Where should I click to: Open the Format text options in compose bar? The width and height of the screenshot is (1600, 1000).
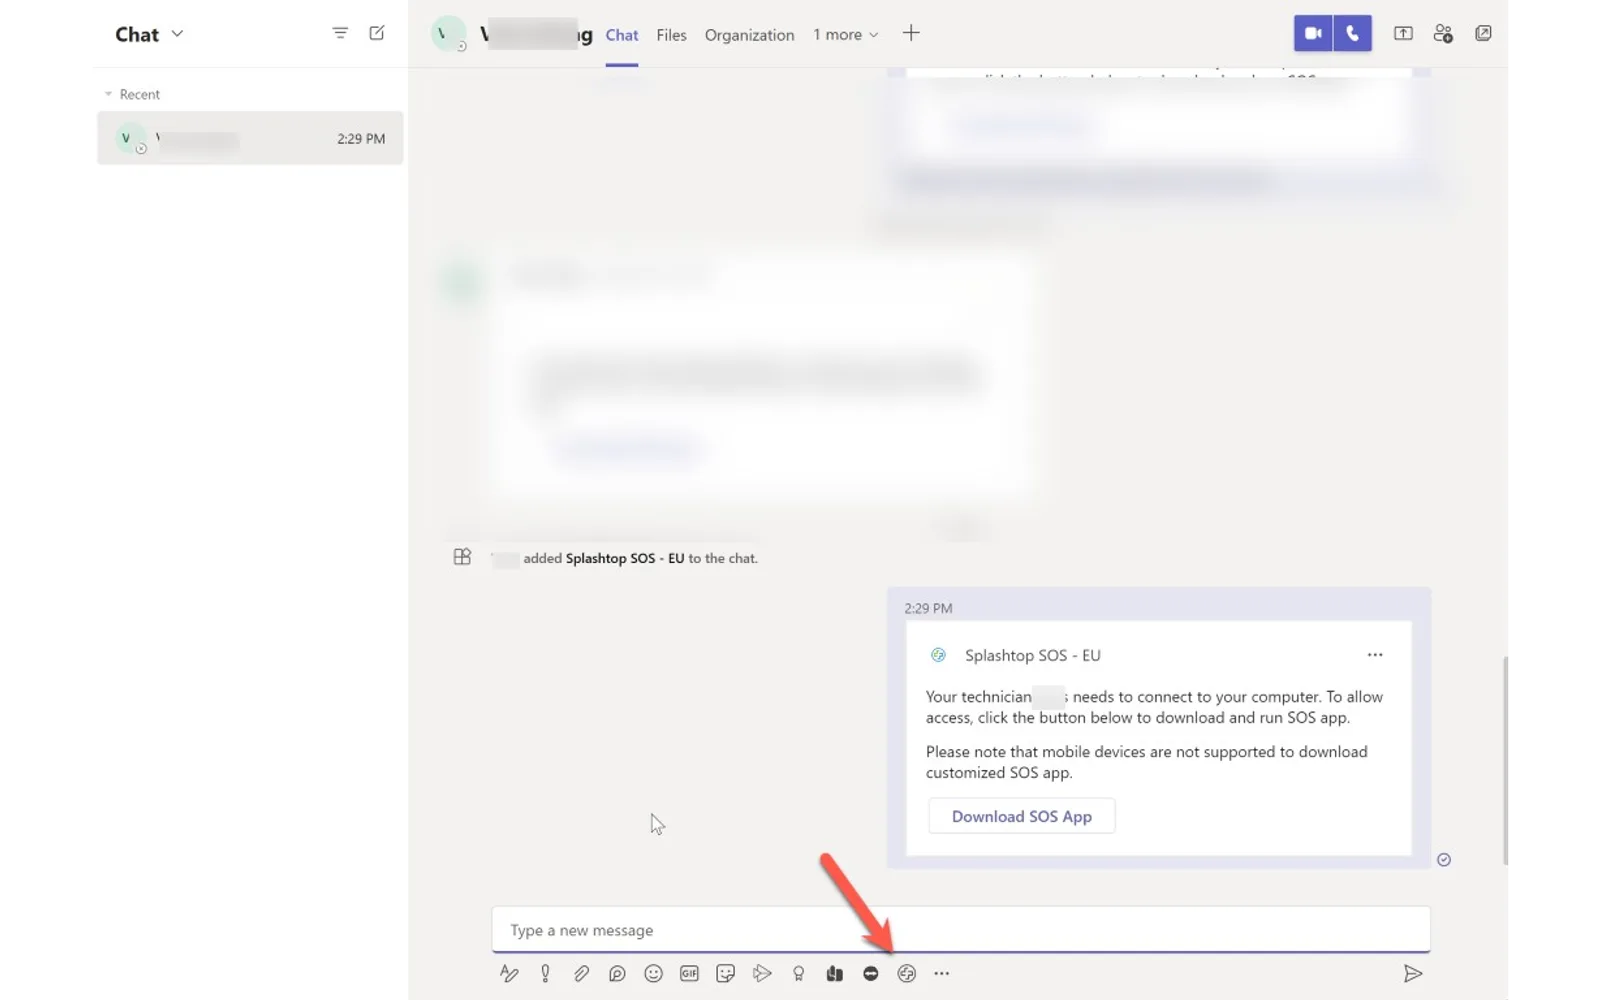click(x=509, y=973)
